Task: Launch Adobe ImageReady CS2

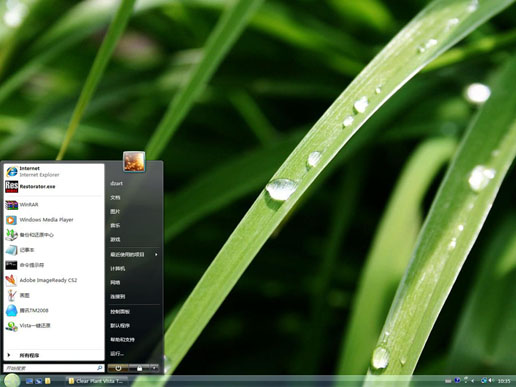Action: [54, 280]
